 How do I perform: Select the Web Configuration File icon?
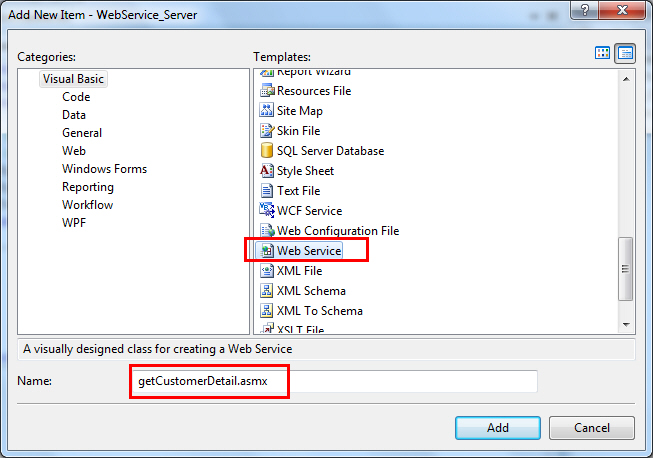(x=267, y=230)
